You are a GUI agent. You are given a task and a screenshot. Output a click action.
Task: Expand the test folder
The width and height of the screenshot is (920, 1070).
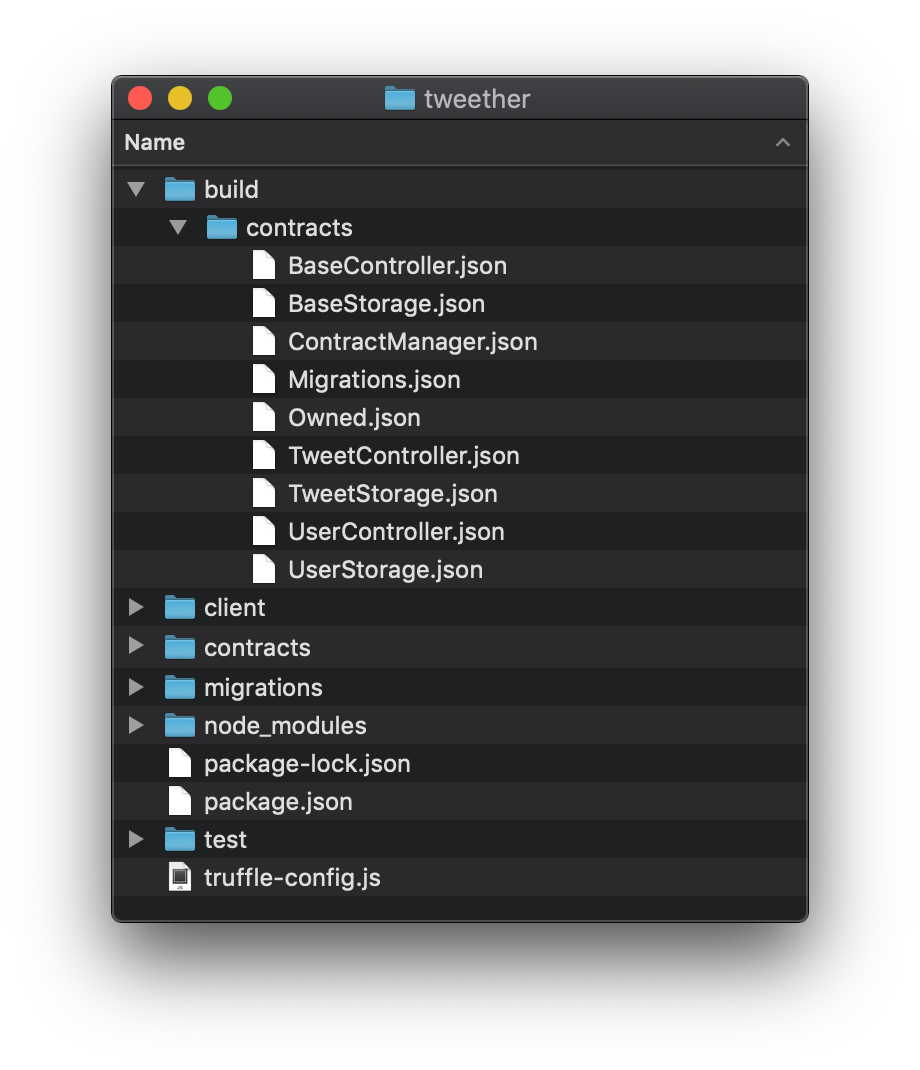coord(137,839)
